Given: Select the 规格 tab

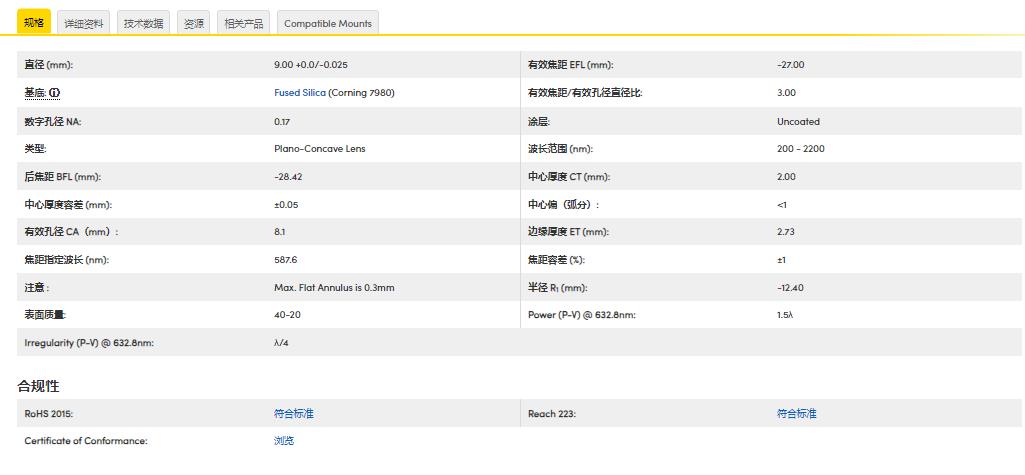Looking at the screenshot, I should pyautogui.click(x=33, y=23).
